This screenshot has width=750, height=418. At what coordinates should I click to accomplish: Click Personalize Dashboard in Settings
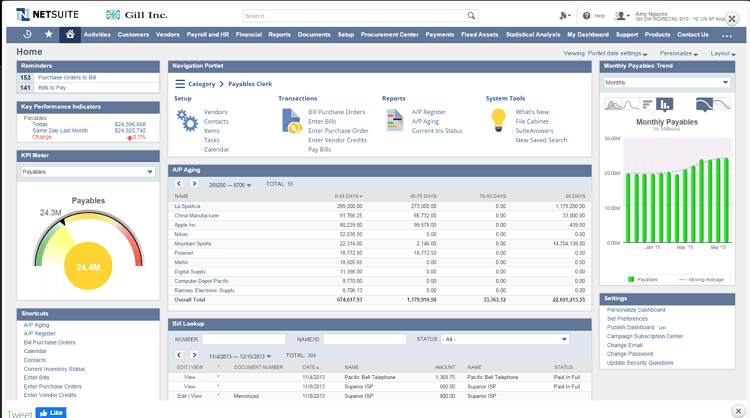point(636,310)
